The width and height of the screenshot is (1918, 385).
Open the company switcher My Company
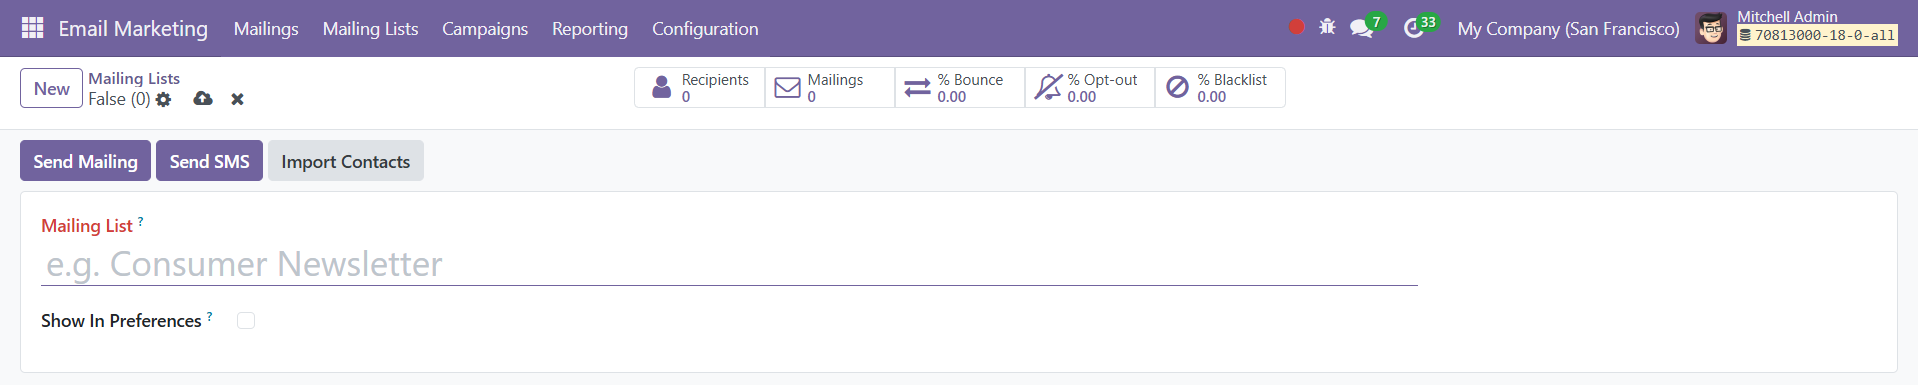tap(1568, 29)
